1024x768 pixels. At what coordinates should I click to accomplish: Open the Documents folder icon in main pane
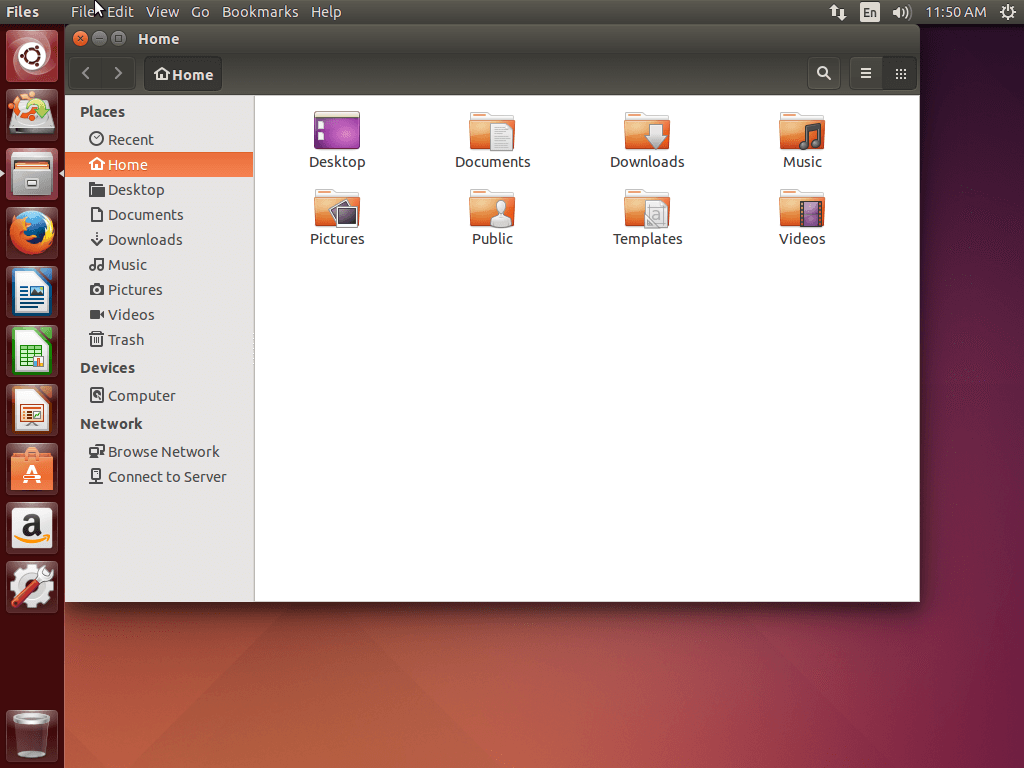tap(492, 131)
